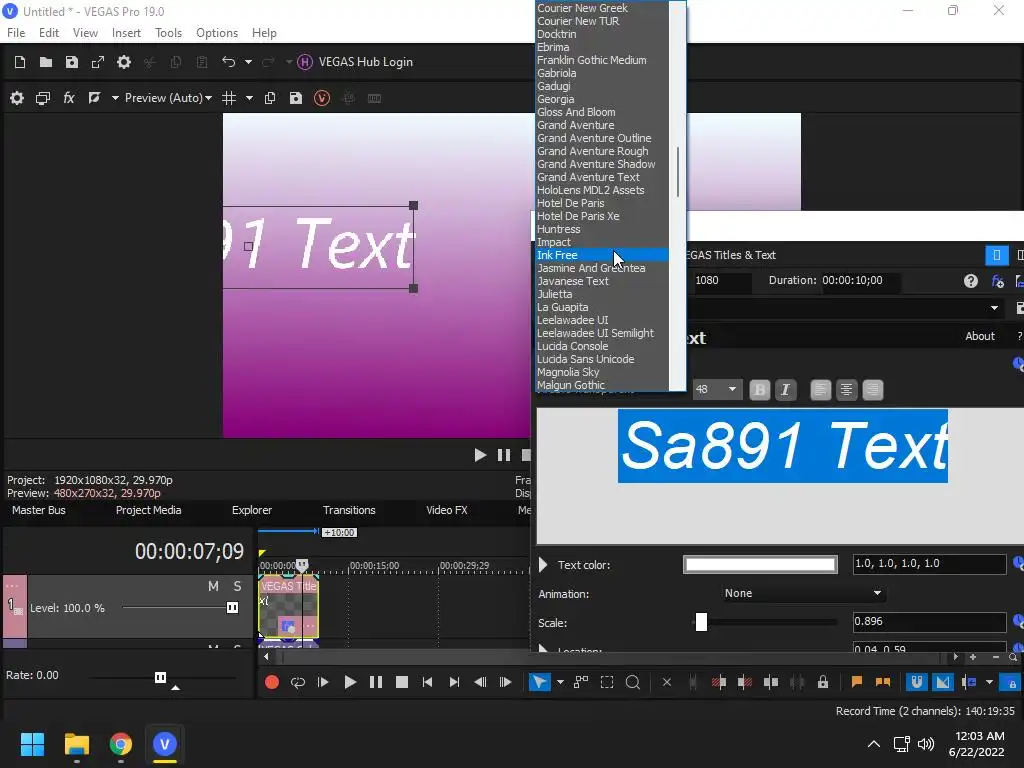Toggle the preview grid overlay icon
This screenshot has width=1024, height=768.
point(229,98)
